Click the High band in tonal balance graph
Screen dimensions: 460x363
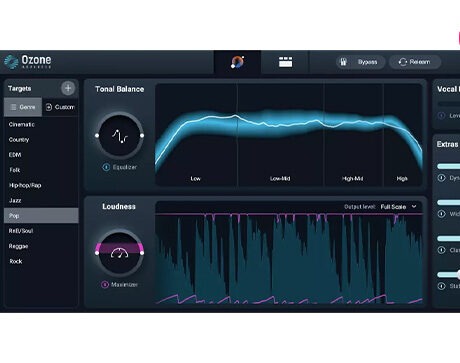pos(403,135)
